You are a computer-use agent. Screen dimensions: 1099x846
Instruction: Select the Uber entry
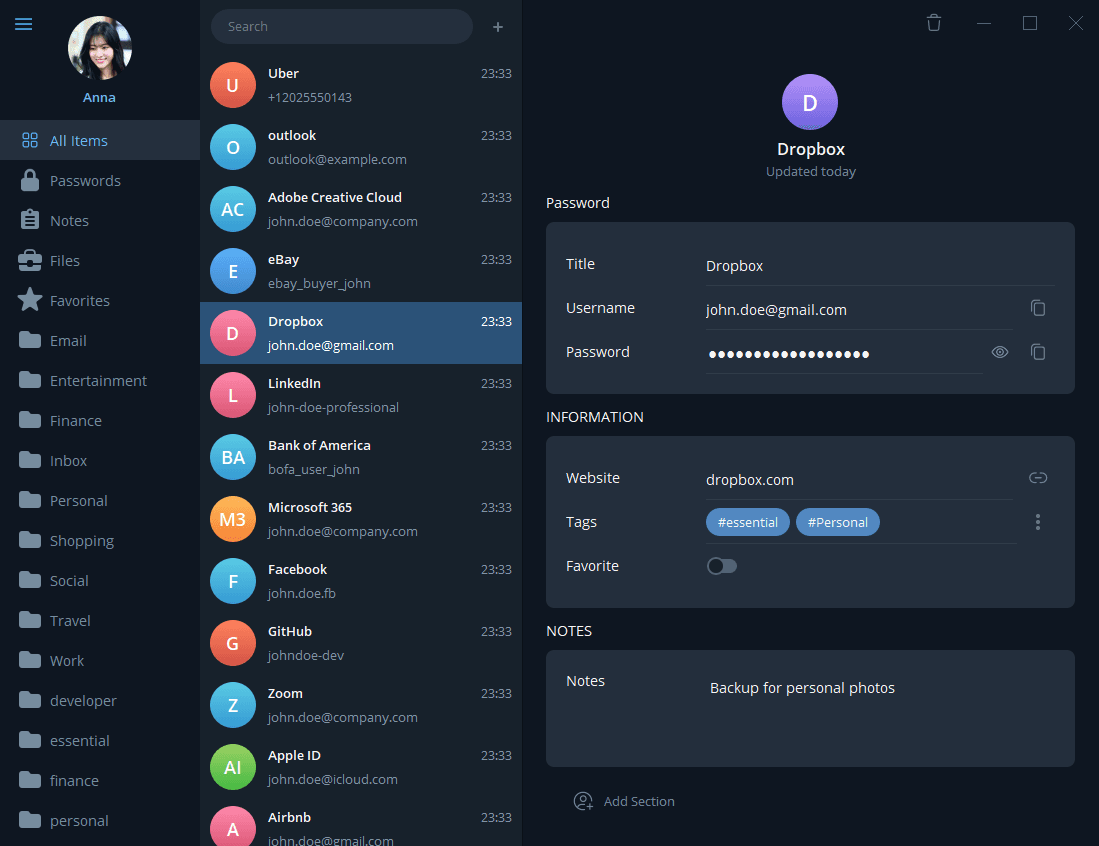pos(361,85)
